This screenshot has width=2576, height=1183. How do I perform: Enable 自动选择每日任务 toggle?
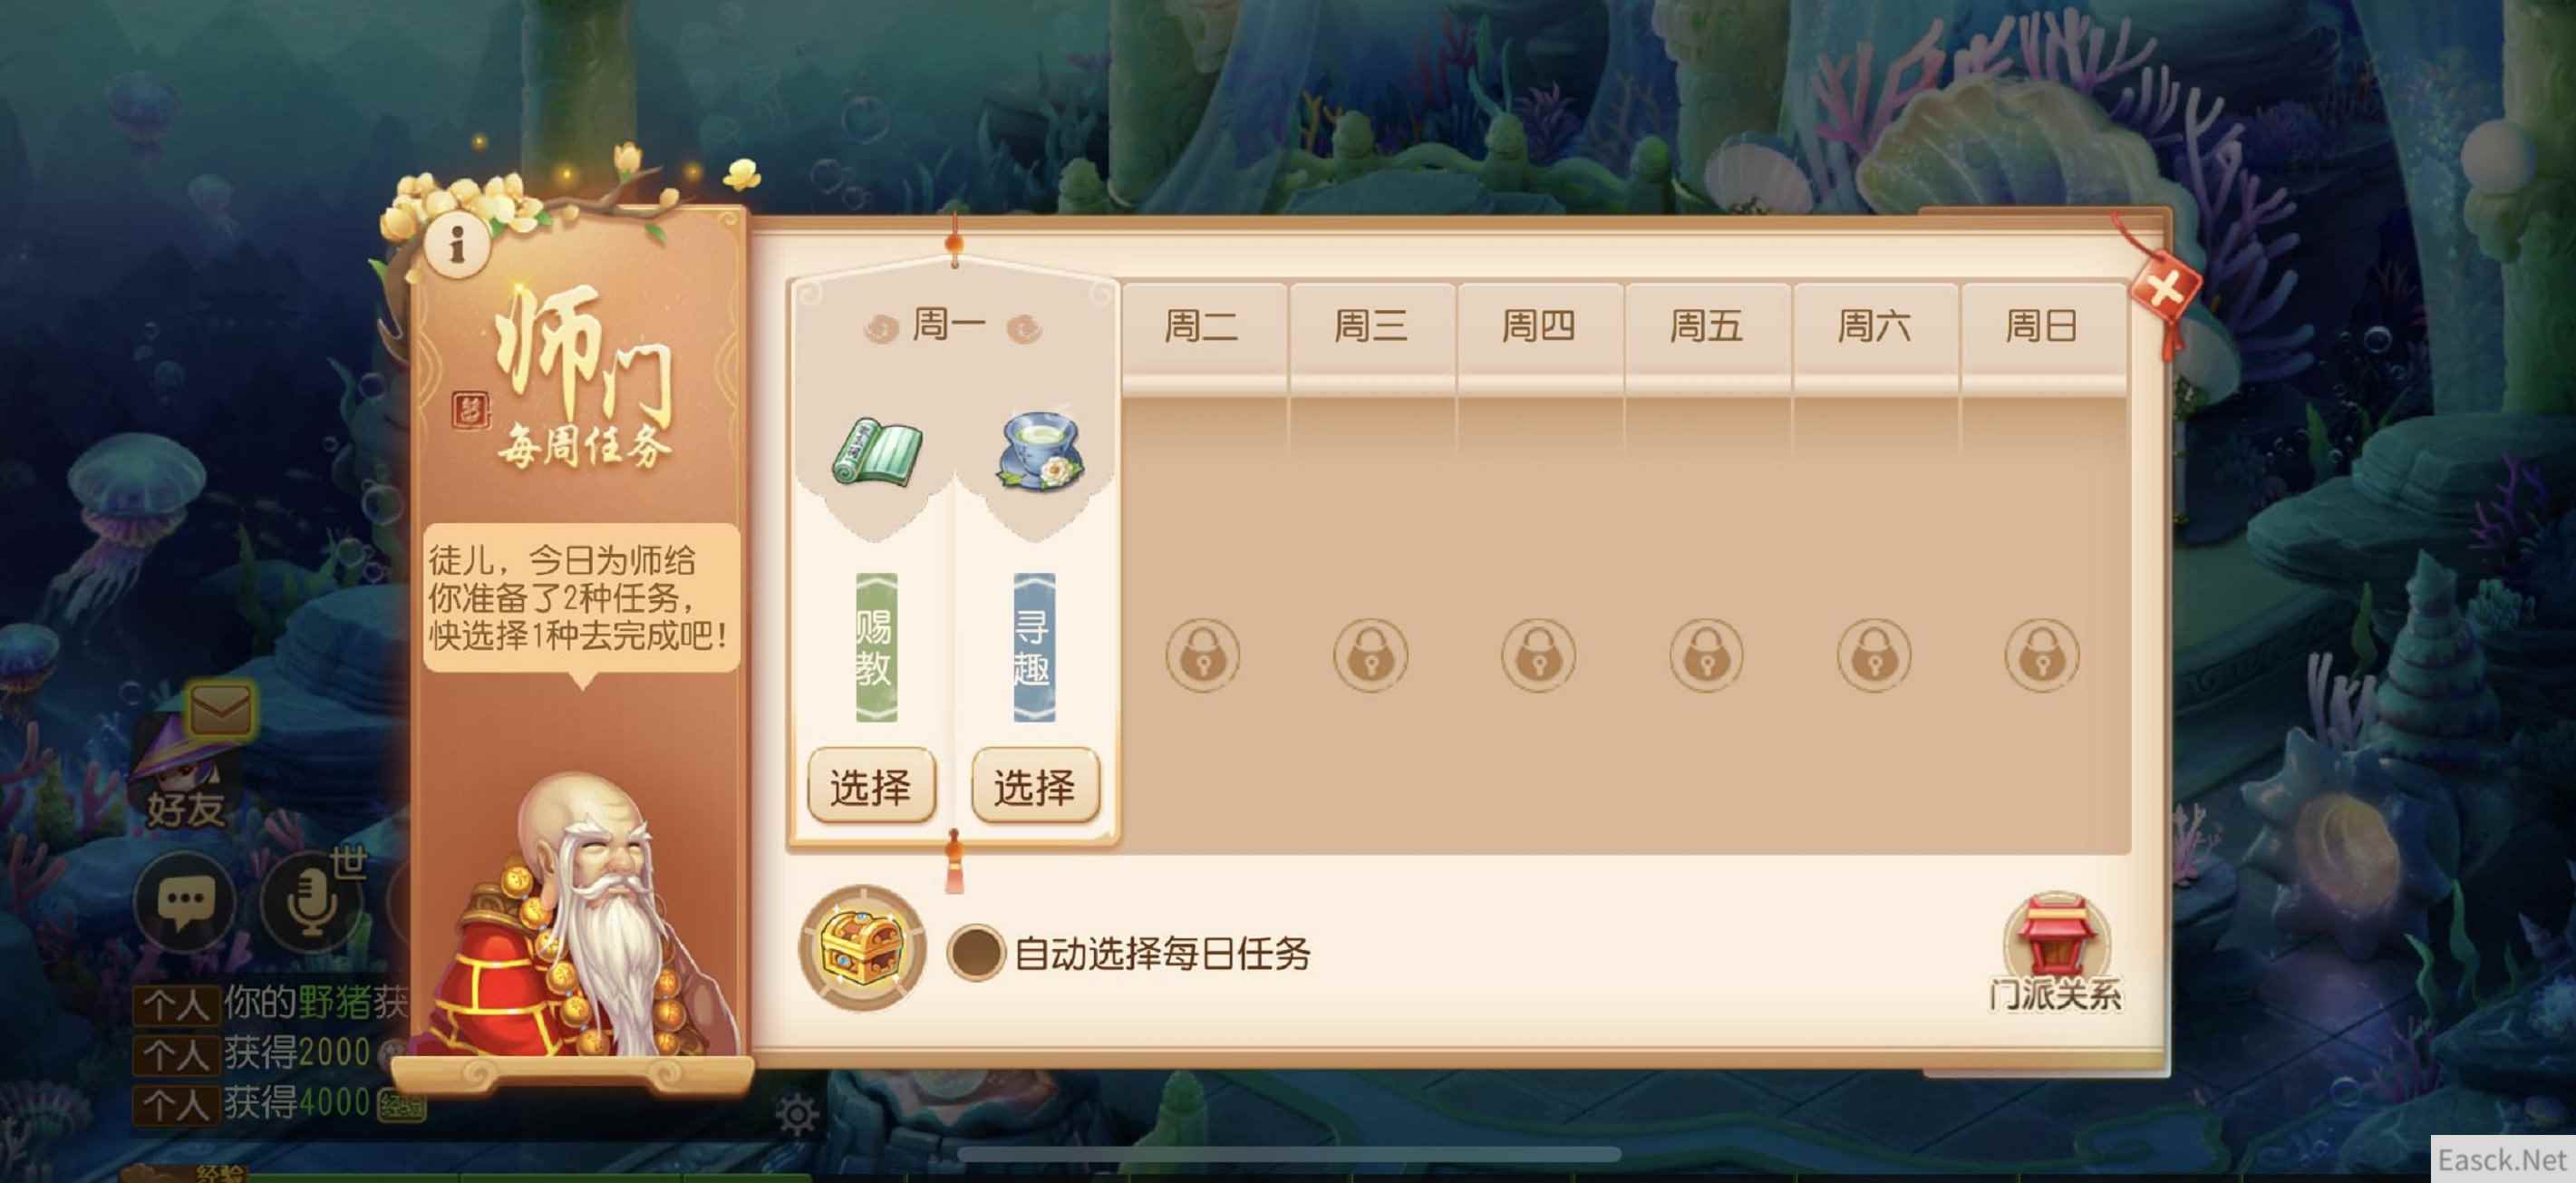[975, 952]
